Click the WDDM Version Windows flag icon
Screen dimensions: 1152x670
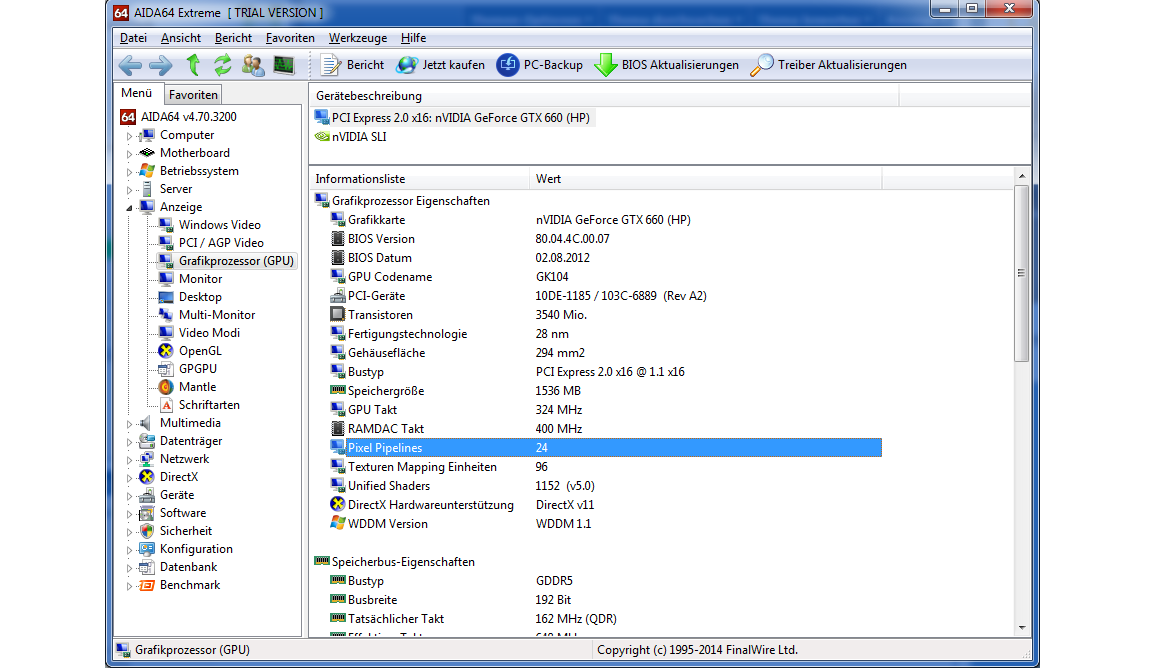(337, 524)
